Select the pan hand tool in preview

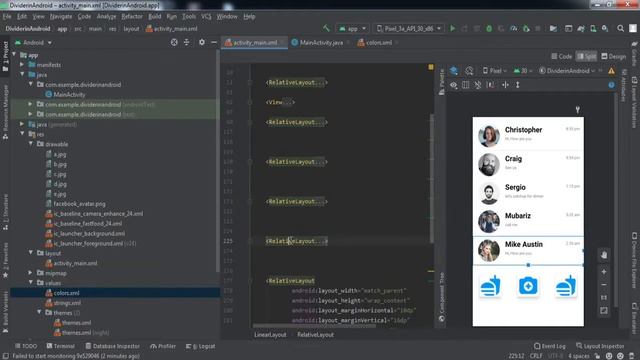point(604,255)
